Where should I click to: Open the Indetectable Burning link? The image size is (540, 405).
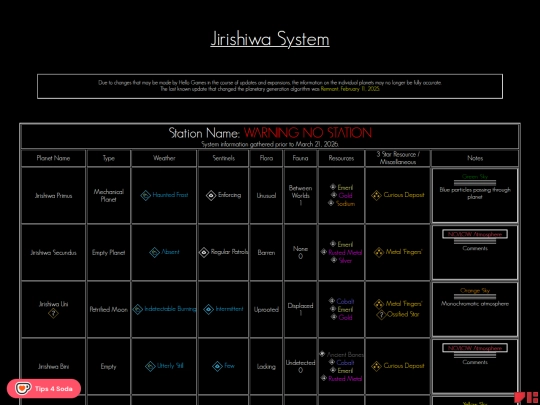click(170, 309)
